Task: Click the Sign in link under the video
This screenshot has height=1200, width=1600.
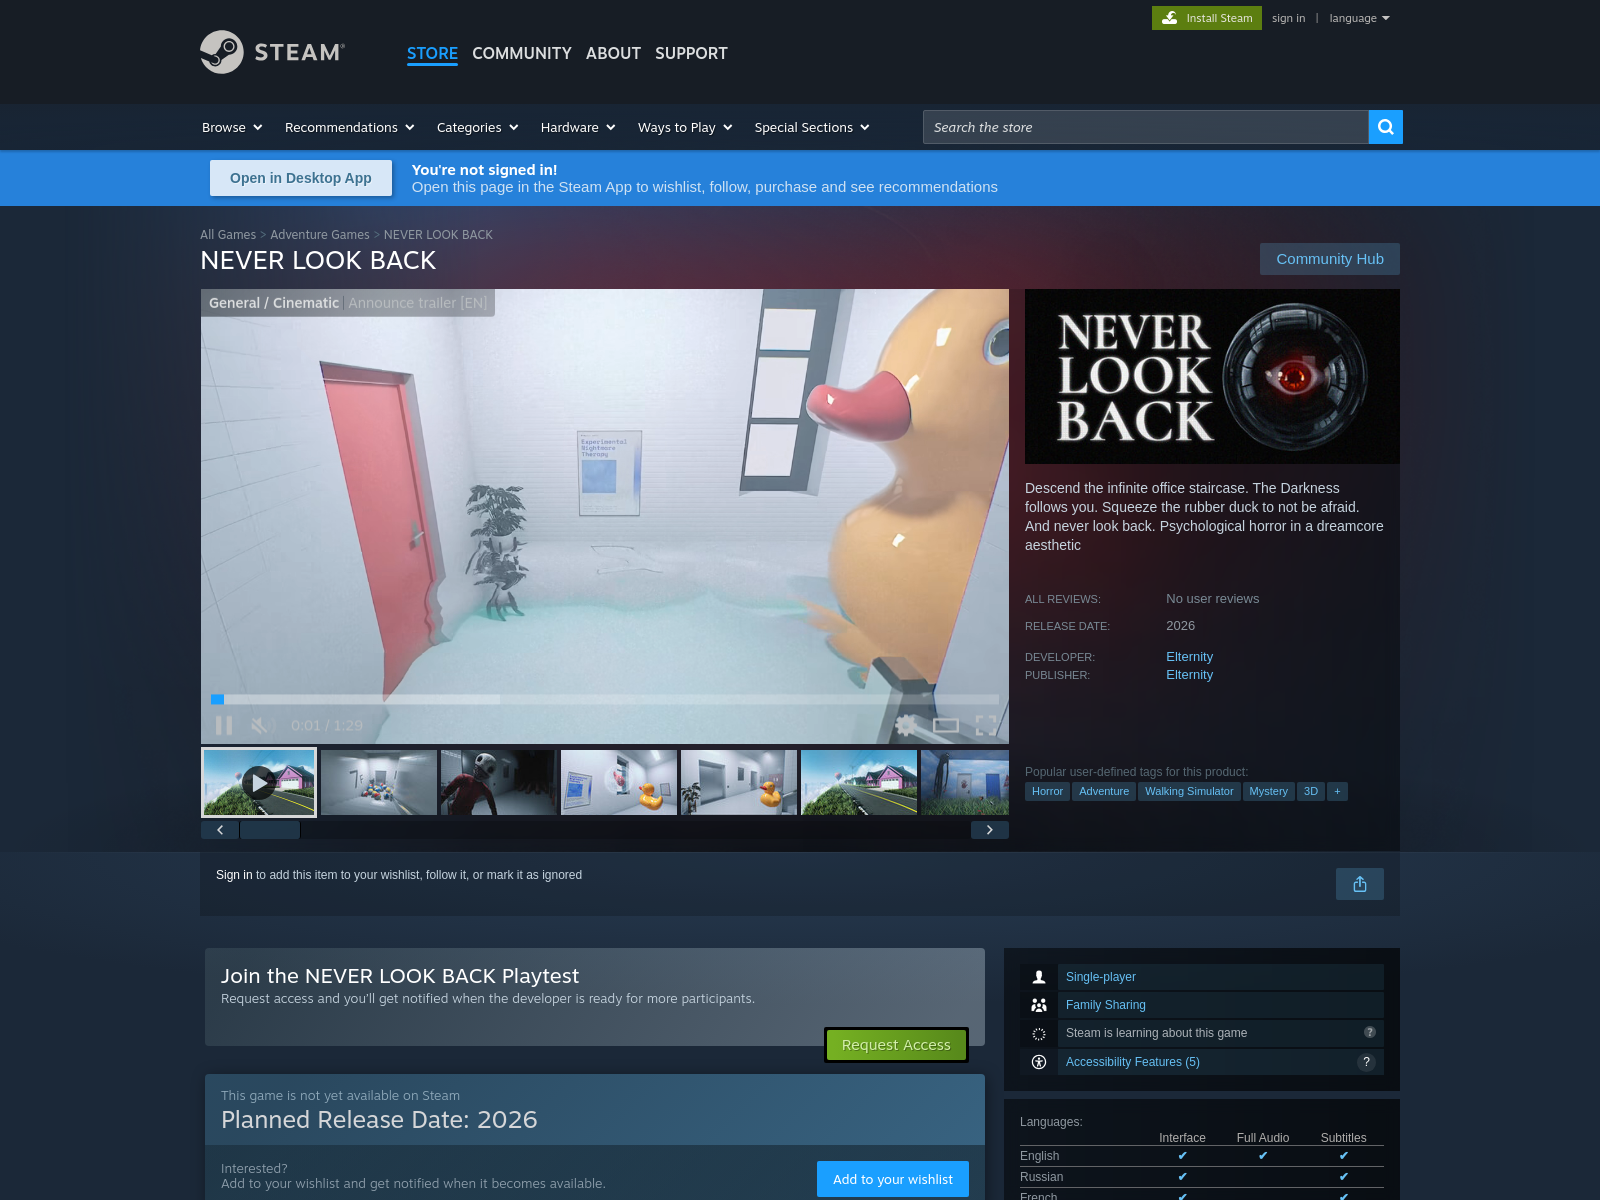Action: tap(234, 875)
